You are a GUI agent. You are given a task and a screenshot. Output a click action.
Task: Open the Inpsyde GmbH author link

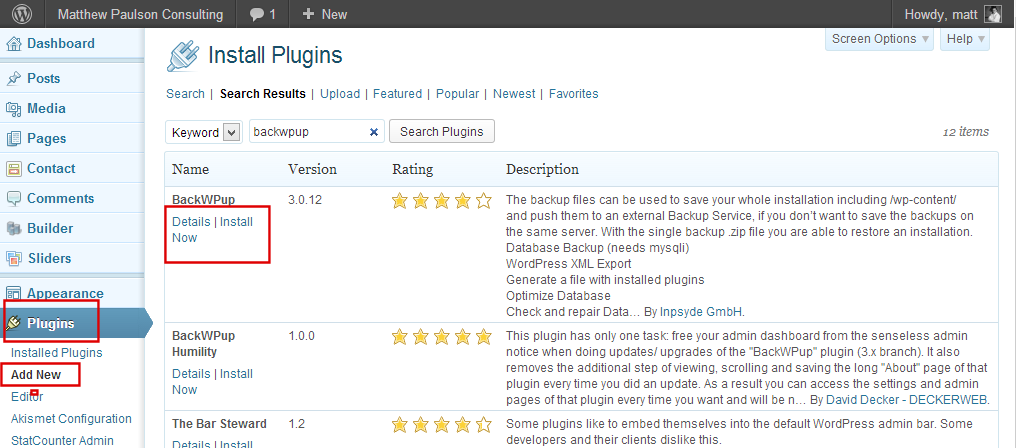700,312
